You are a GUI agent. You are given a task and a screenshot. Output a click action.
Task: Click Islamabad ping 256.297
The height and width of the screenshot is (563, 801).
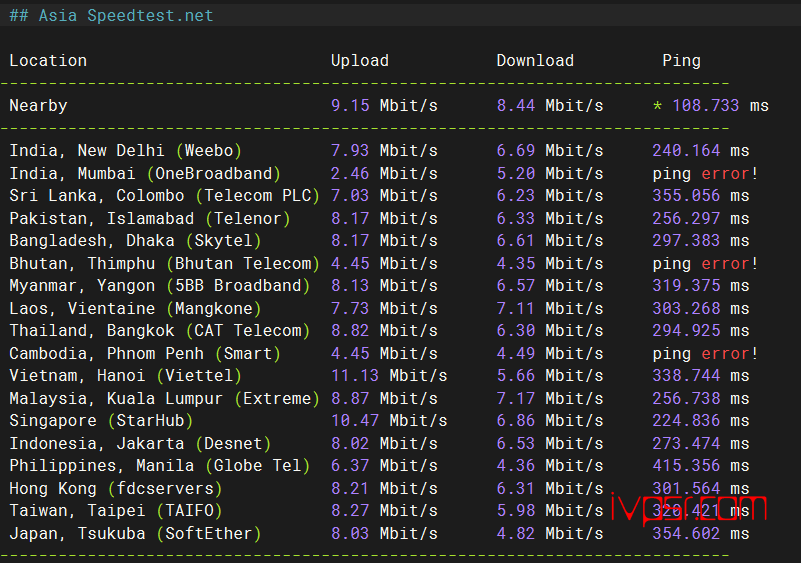pos(686,219)
